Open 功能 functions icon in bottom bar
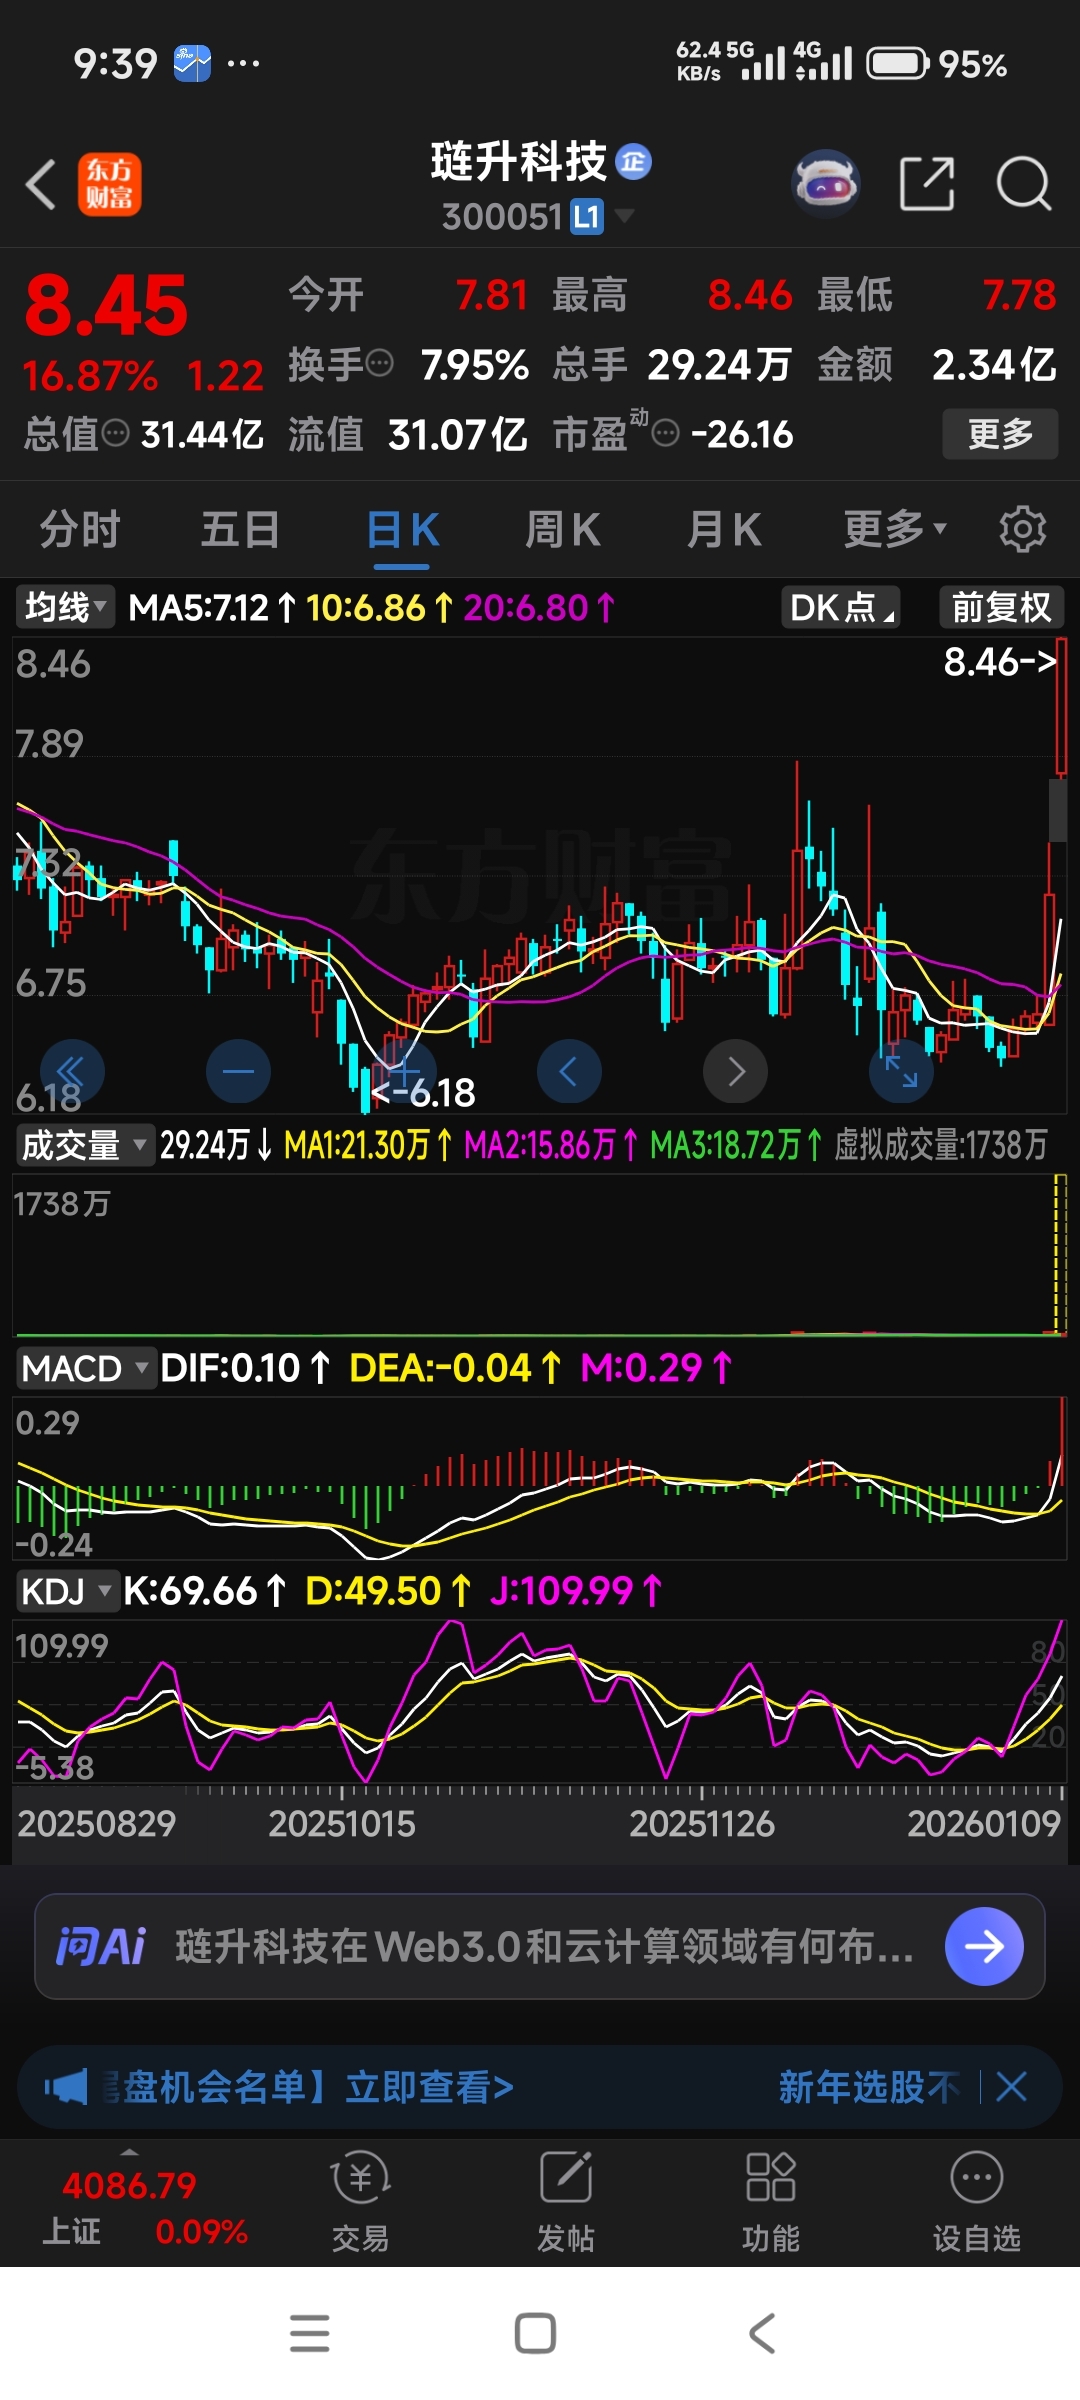 tap(771, 2202)
